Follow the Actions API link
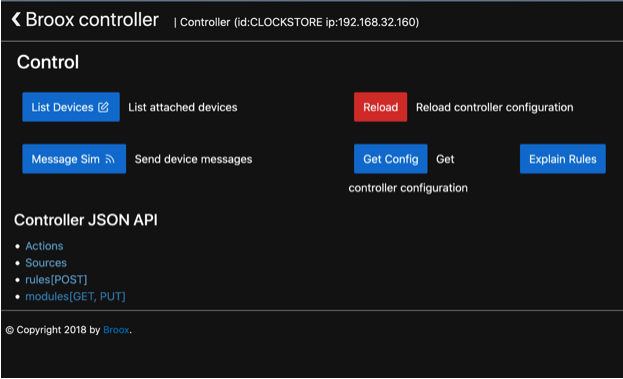623x379 pixels. coord(44,246)
